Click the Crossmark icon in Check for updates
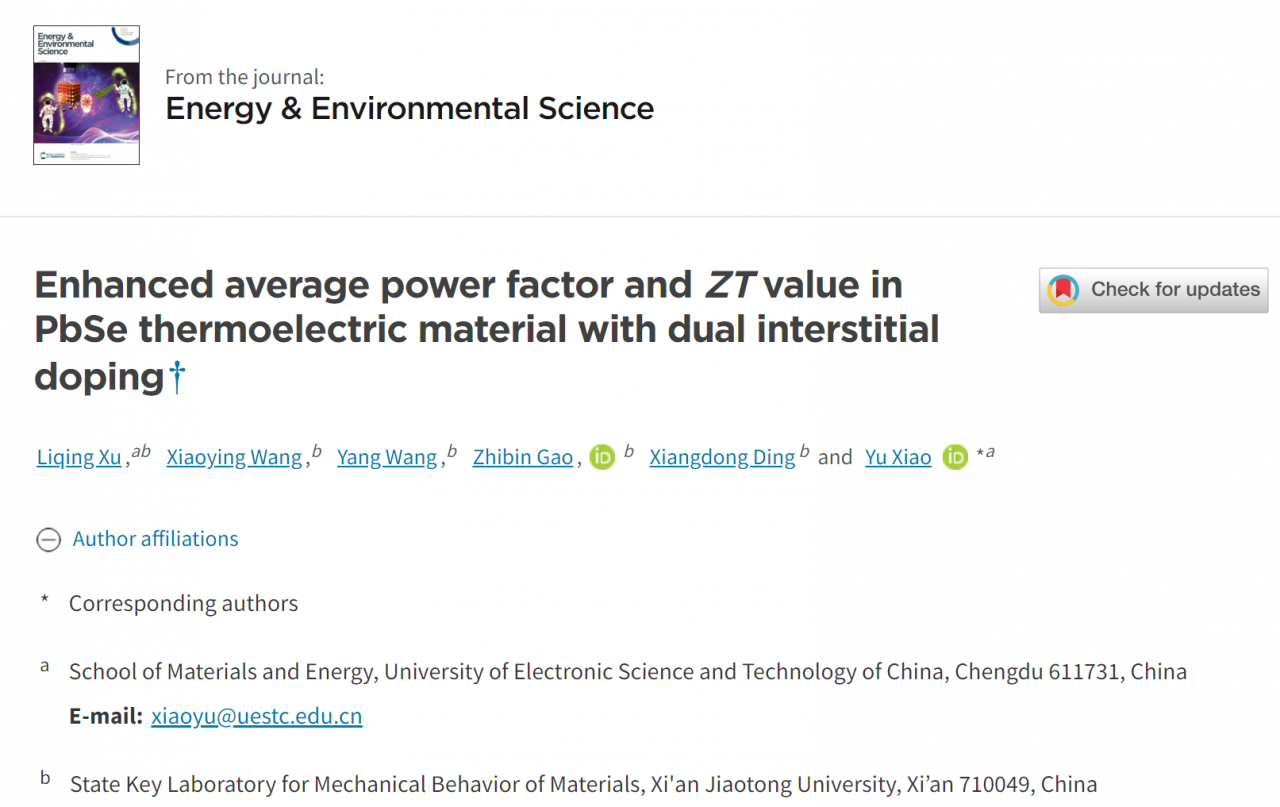The width and height of the screenshot is (1280, 807). [x=1063, y=290]
